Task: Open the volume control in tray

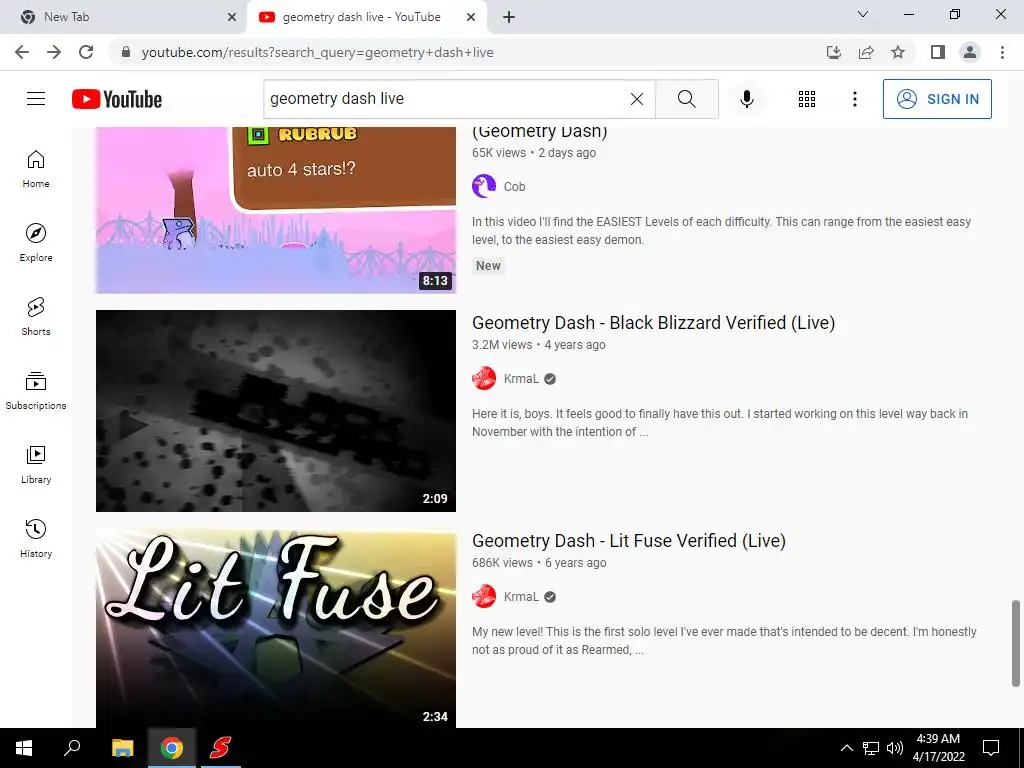Action: point(895,748)
